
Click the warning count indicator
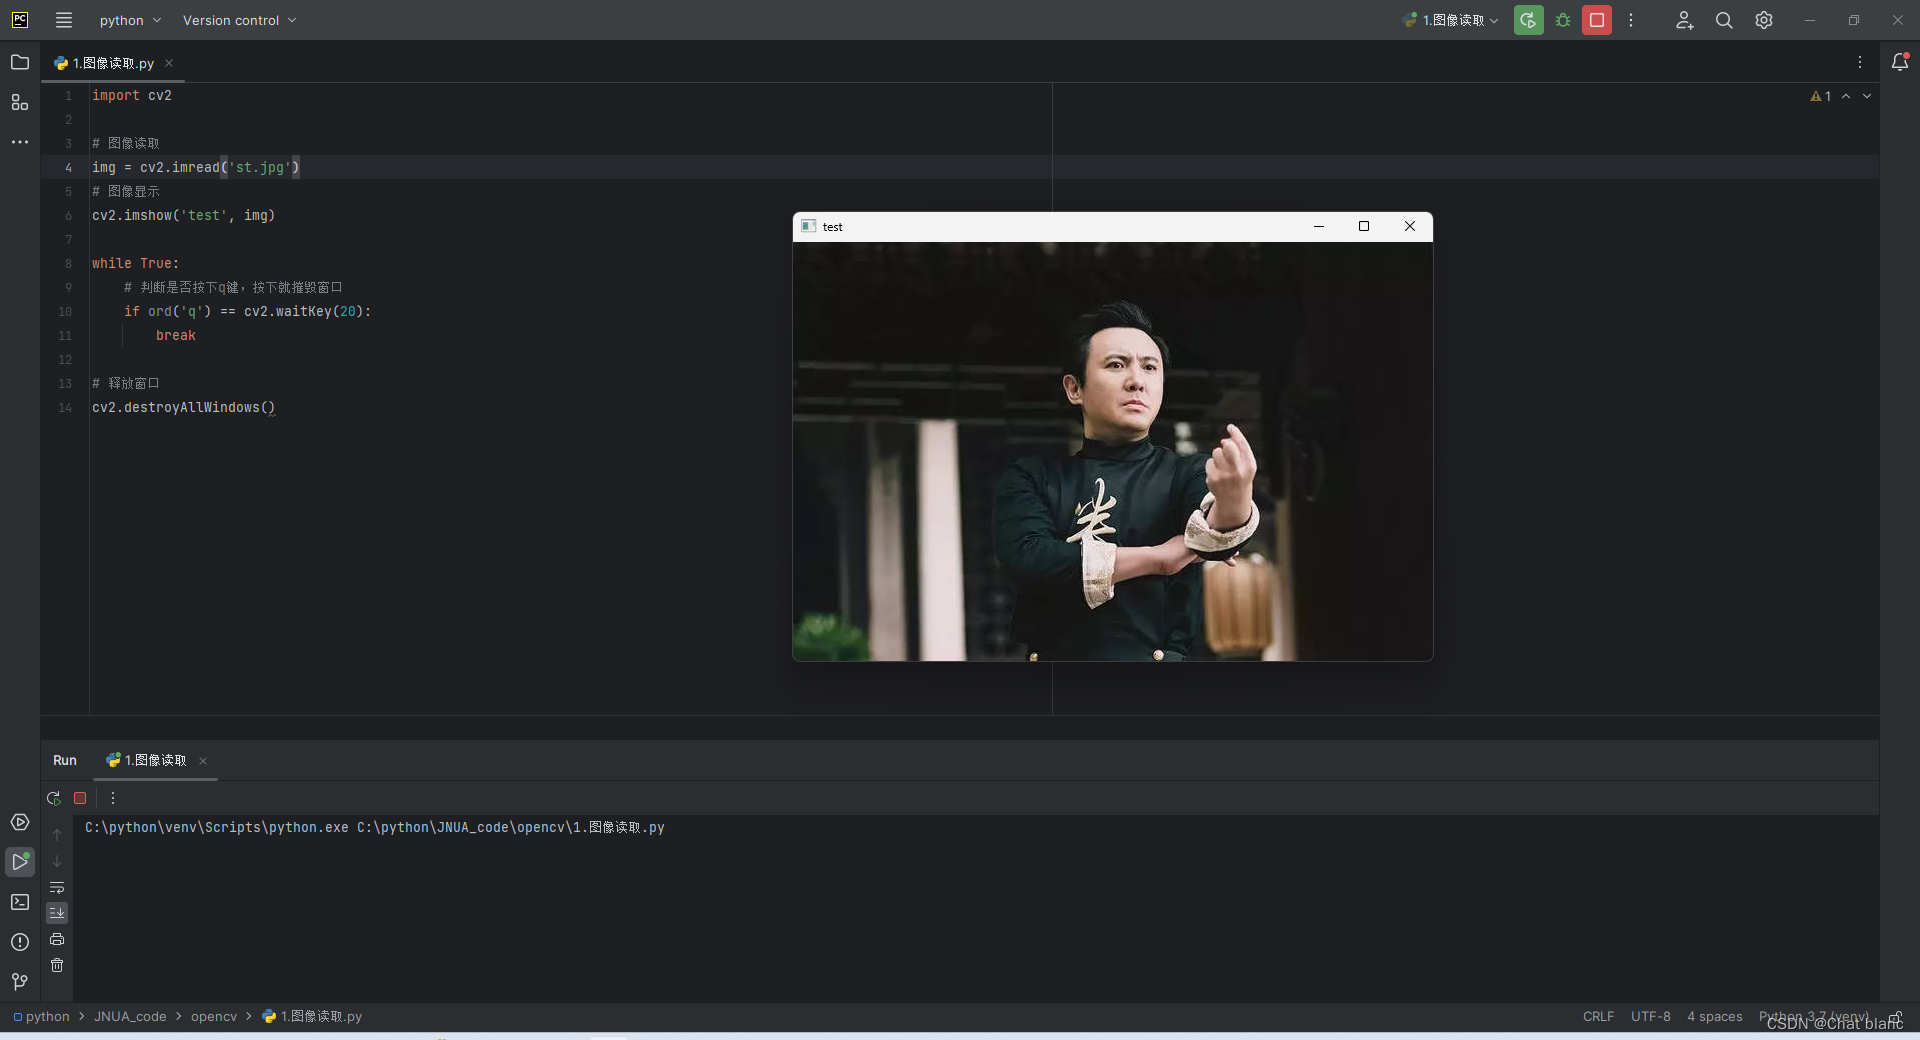tap(1821, 96)
